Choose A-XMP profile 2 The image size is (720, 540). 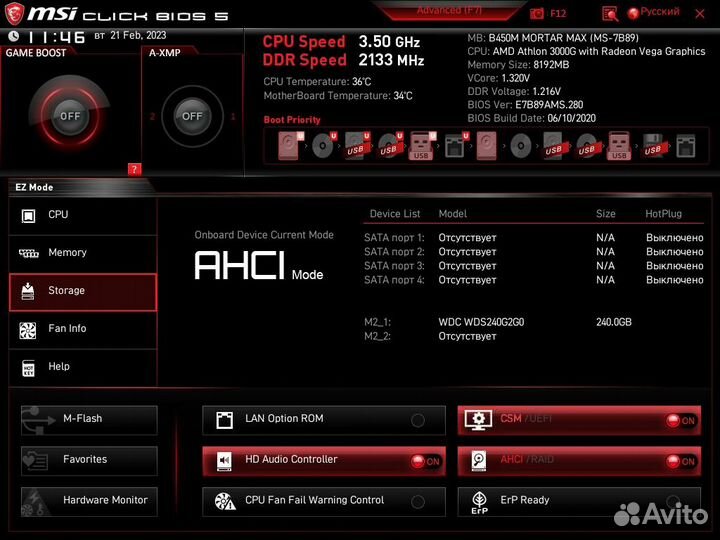pos(152,116)
